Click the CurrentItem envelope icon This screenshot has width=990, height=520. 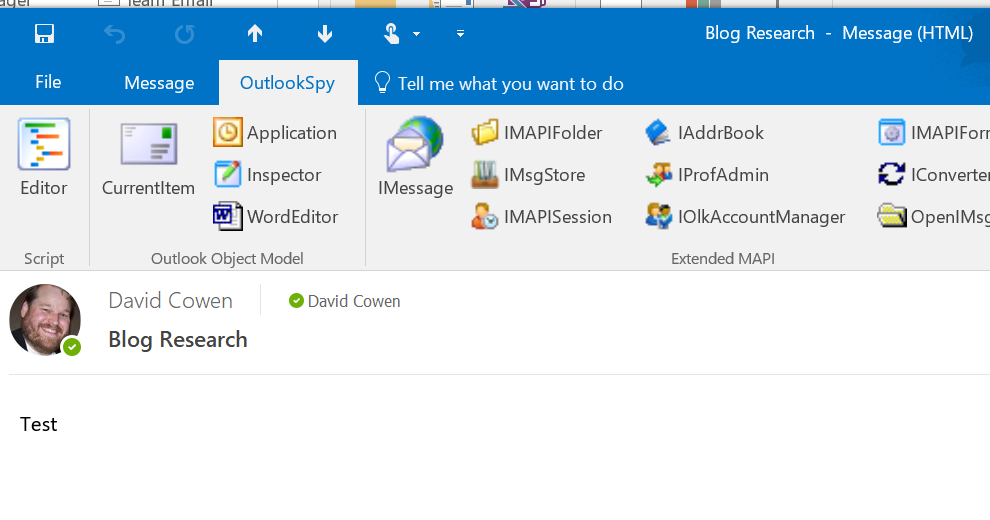[148, 157]
